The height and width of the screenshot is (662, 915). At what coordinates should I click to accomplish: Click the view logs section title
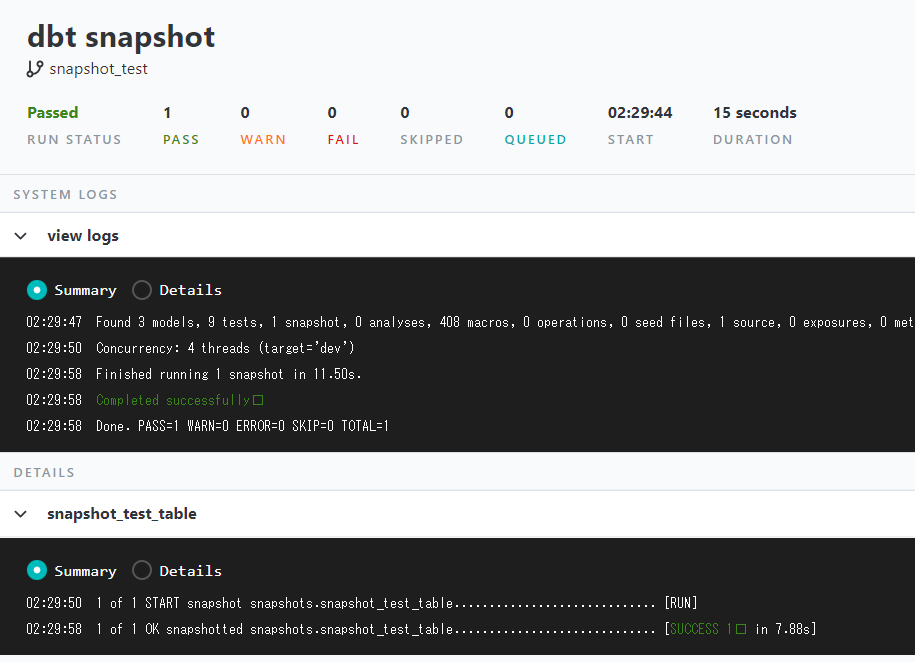coord(83,236)
